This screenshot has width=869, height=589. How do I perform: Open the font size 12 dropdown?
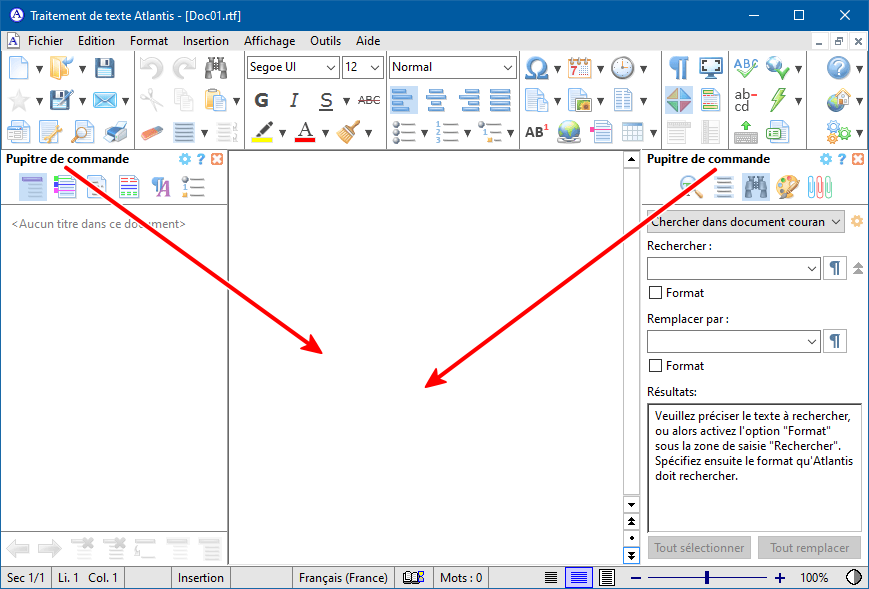(375, 68)
